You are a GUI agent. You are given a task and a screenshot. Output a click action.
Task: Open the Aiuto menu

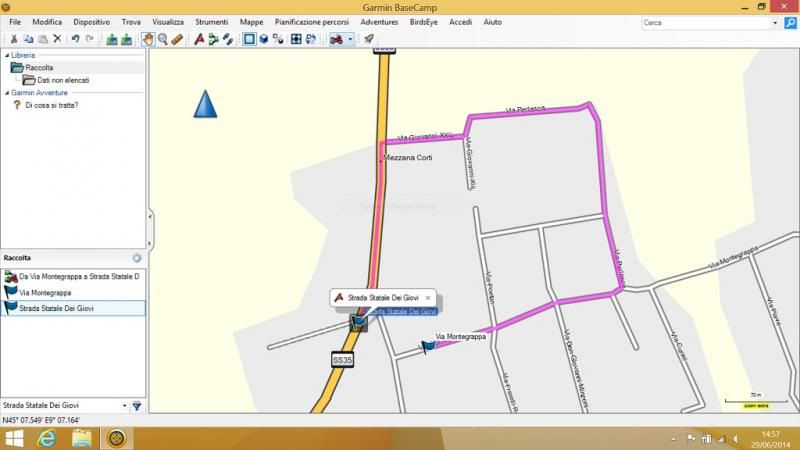pyautogui.click(x=492, y=22)
